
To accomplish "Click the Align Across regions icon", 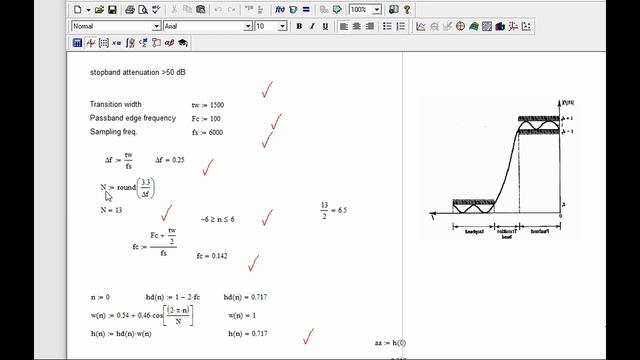I will point(249,9).
